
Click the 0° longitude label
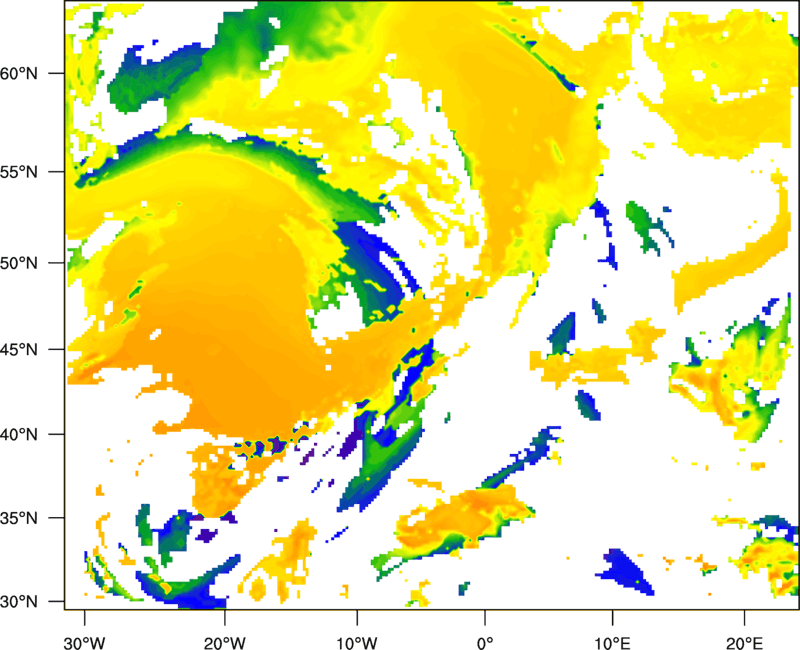(485, 643)
